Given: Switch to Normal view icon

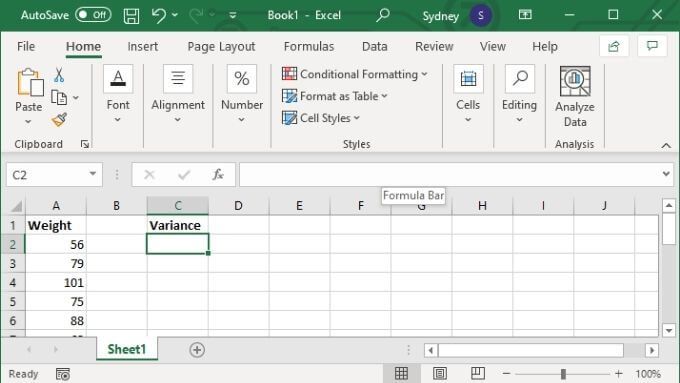Looking at the screenshot, I should tap(401, 373).
